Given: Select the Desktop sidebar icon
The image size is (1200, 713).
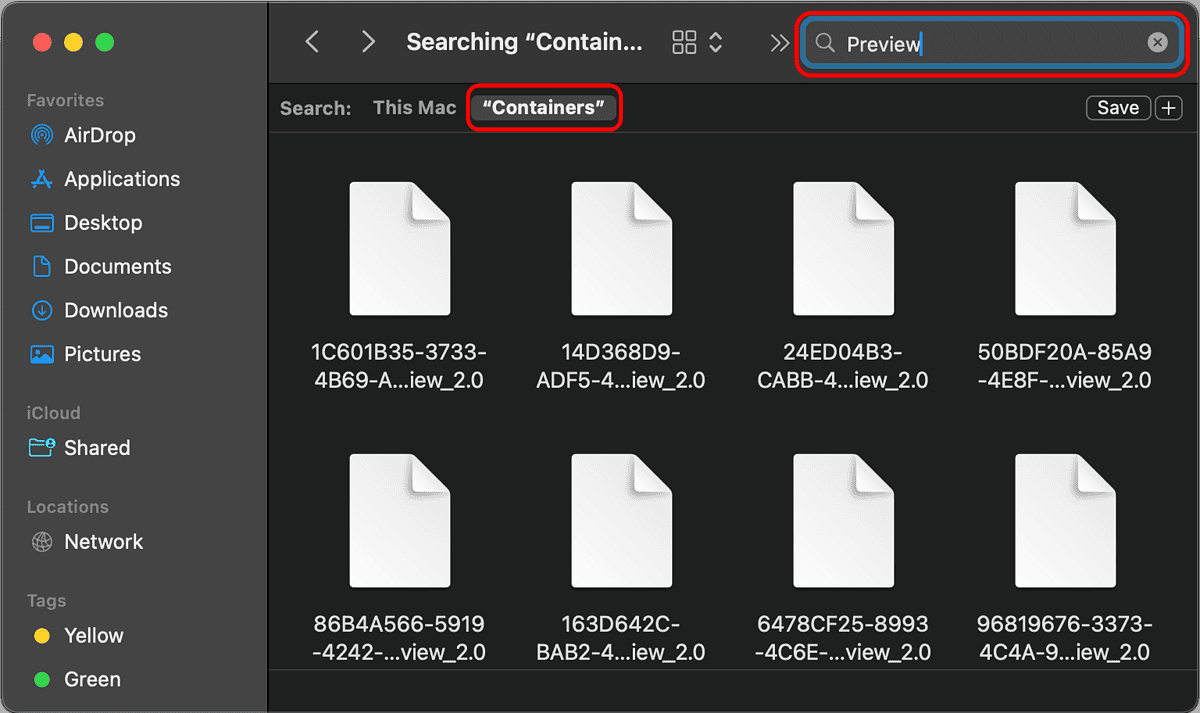Looking at the screenshot, I should [x=42, y=223].
